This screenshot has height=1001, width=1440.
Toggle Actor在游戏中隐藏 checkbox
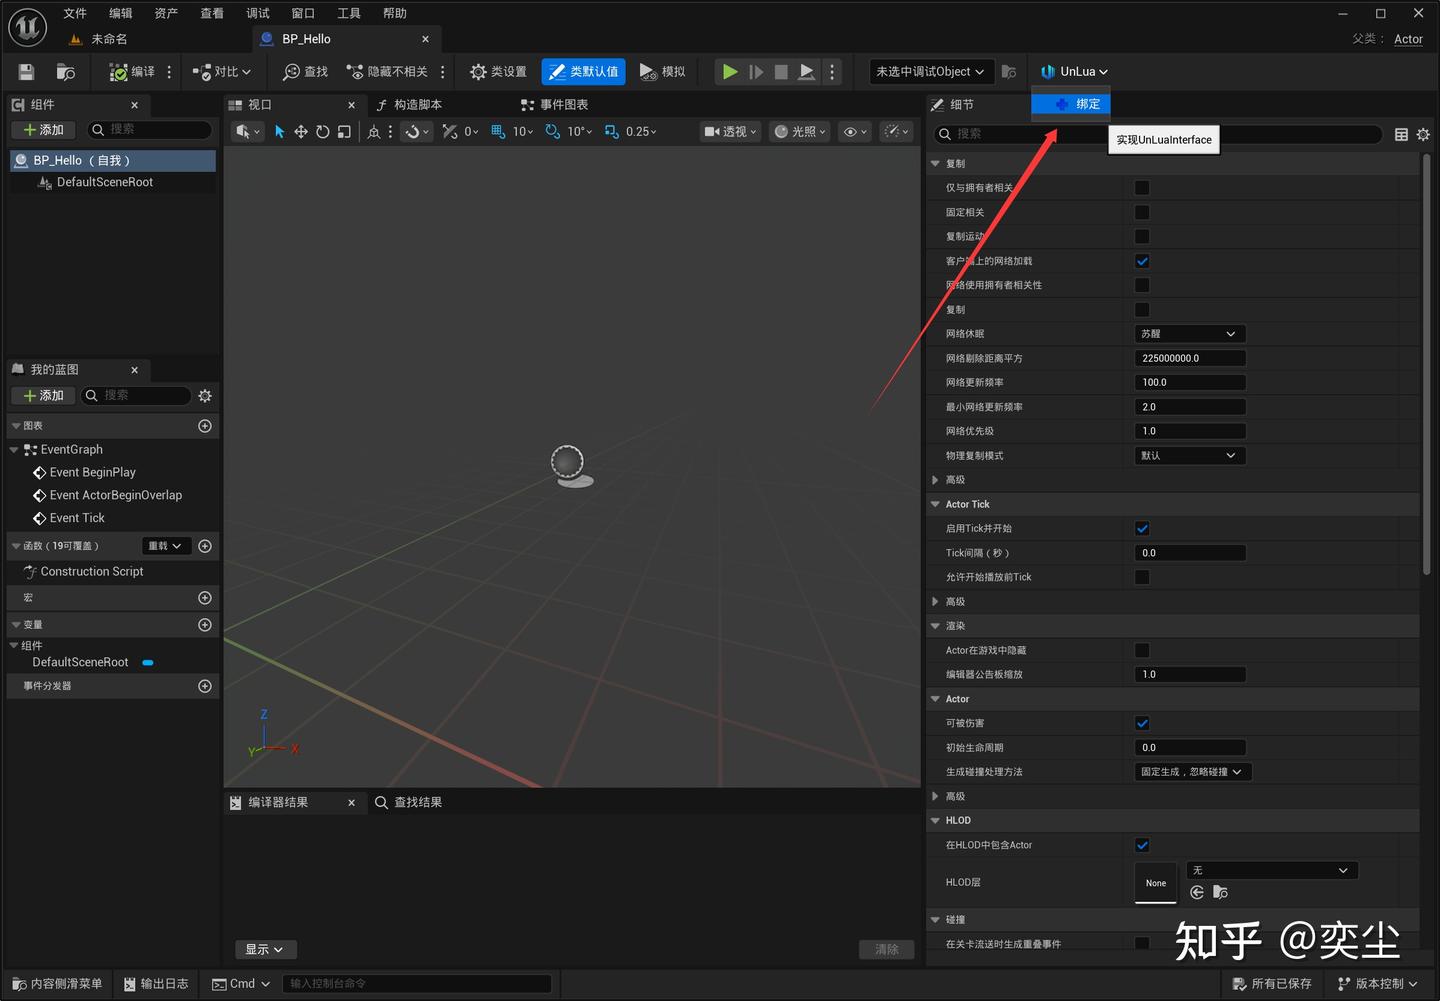coord(1142,650)
